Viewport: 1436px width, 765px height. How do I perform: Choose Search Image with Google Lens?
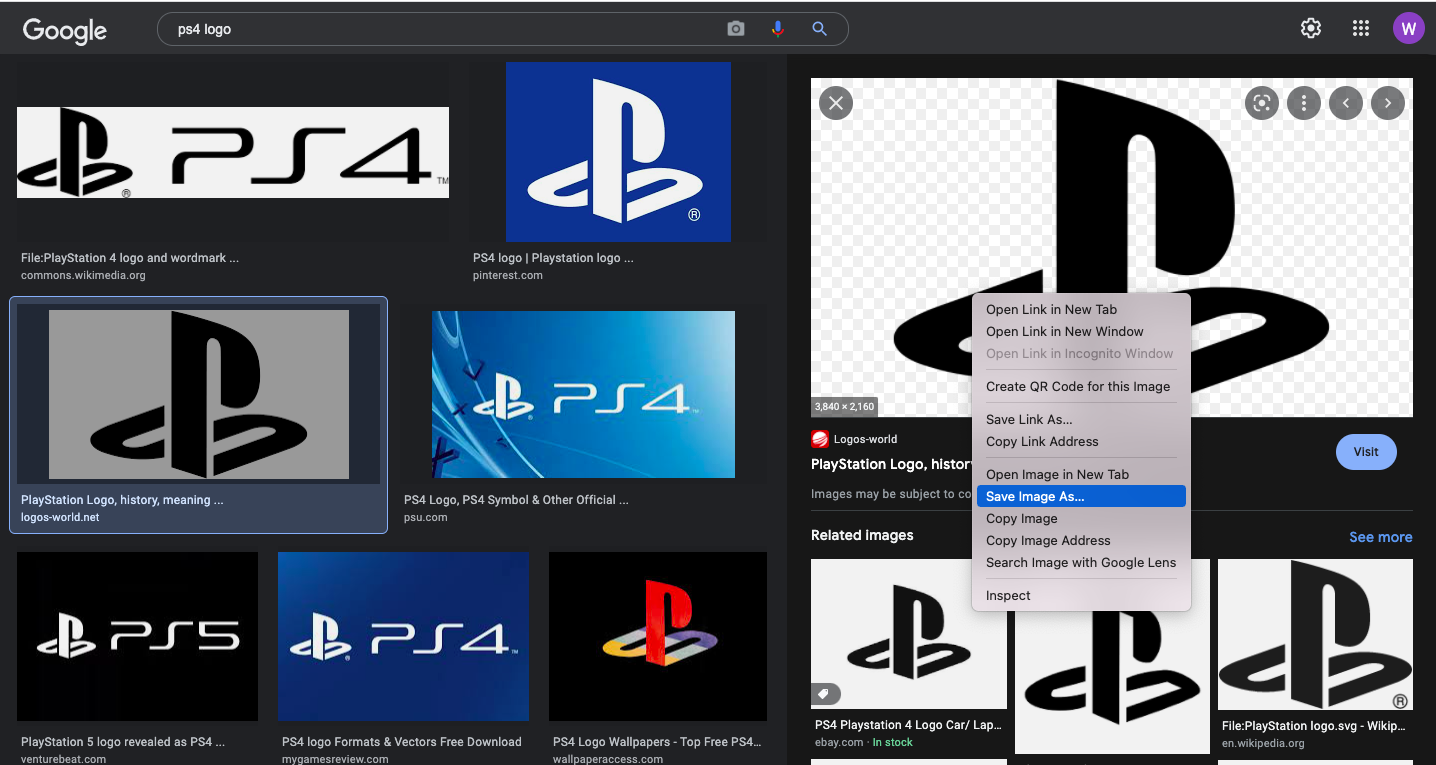(1081, 563)
